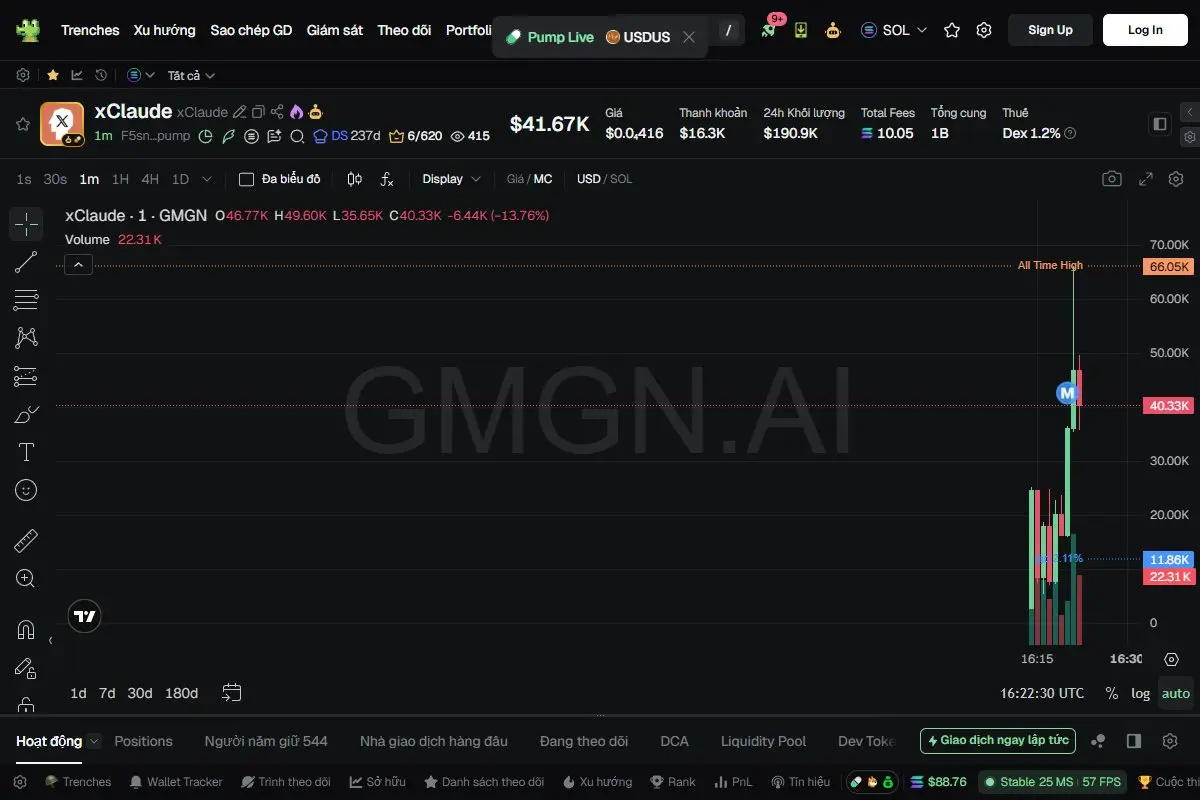
Task: Toggle logarithmic scale
Action: click(x=1141, y=693)
